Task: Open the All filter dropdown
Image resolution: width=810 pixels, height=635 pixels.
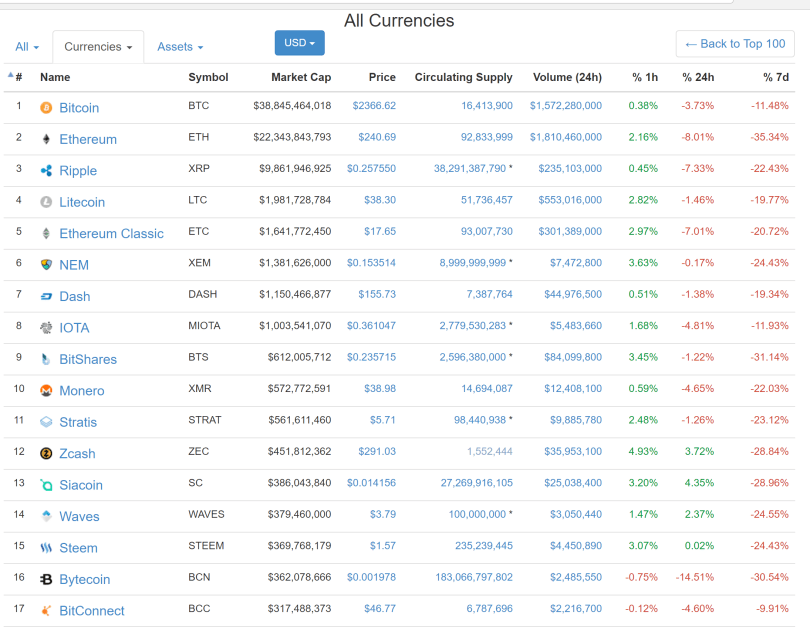Action: click(x=27, y=47)
